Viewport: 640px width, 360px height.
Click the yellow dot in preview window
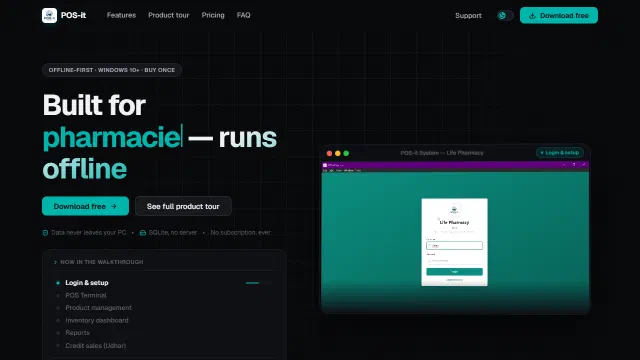[x=338, y=153]
